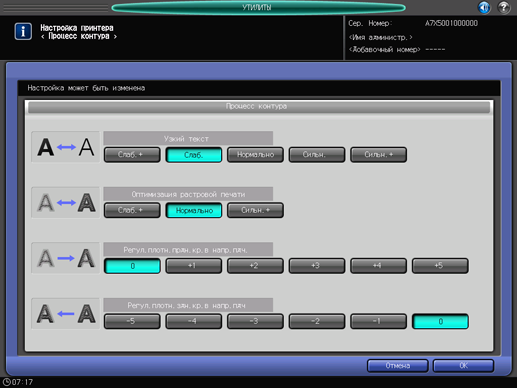Click Регул. плотн. здн. кр. label
Screen dimensions: 517x388
tap(188, 305)
